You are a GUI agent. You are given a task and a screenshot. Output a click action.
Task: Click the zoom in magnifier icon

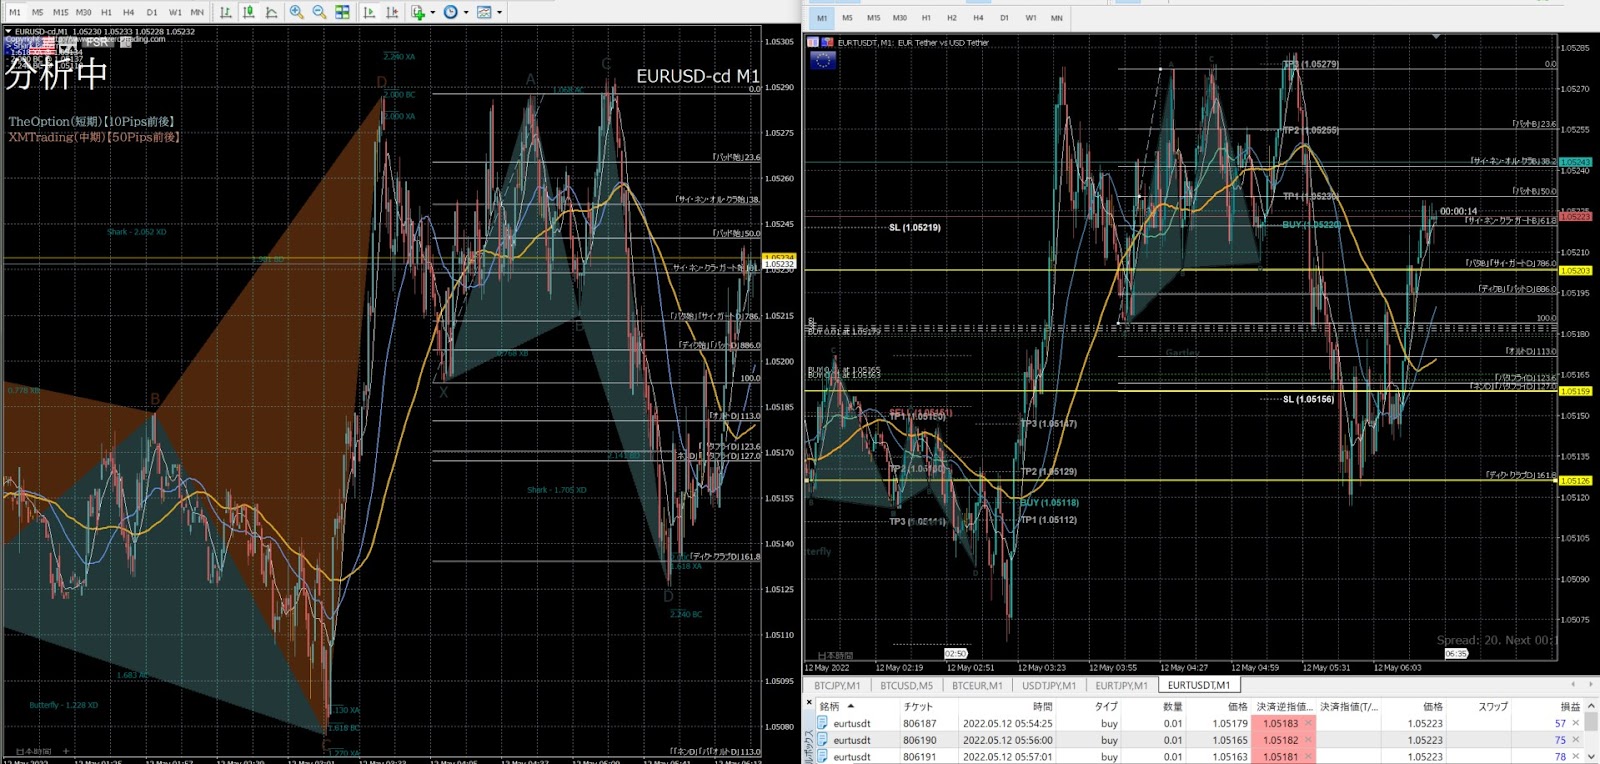[297, 12]
